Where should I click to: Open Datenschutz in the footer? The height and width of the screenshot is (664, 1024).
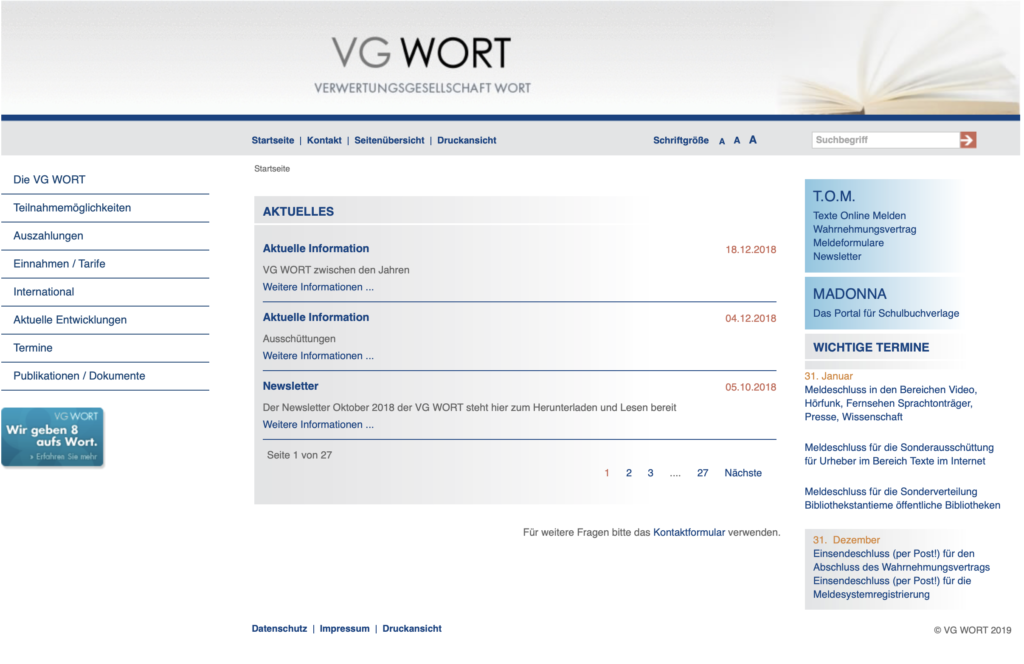pos(280,629)
